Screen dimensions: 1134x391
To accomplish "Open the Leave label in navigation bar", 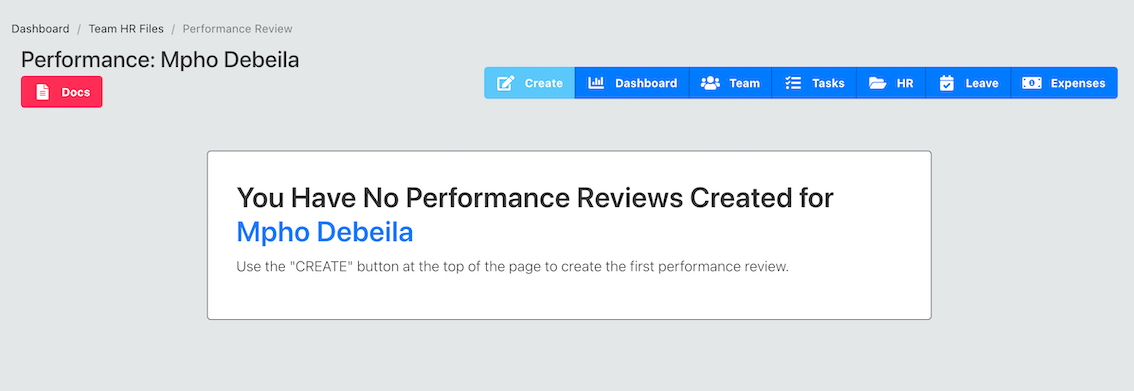I will pos(982,83).
